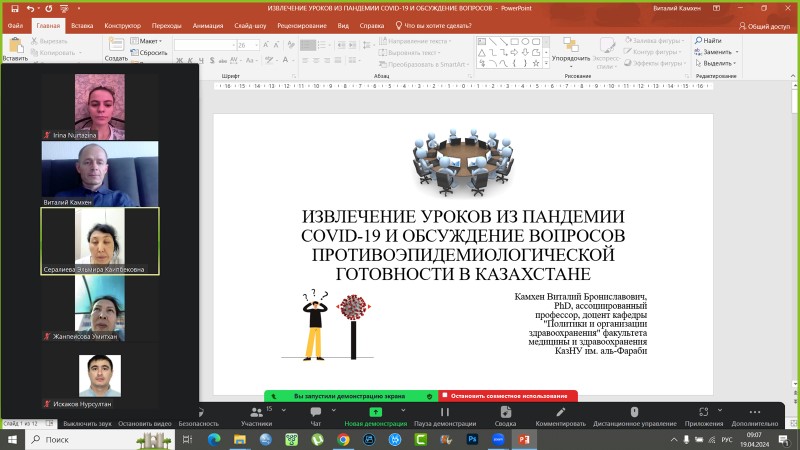This screenshot has width=800, height=450.
Task: Open Zoom Chat
Action: 316,416
